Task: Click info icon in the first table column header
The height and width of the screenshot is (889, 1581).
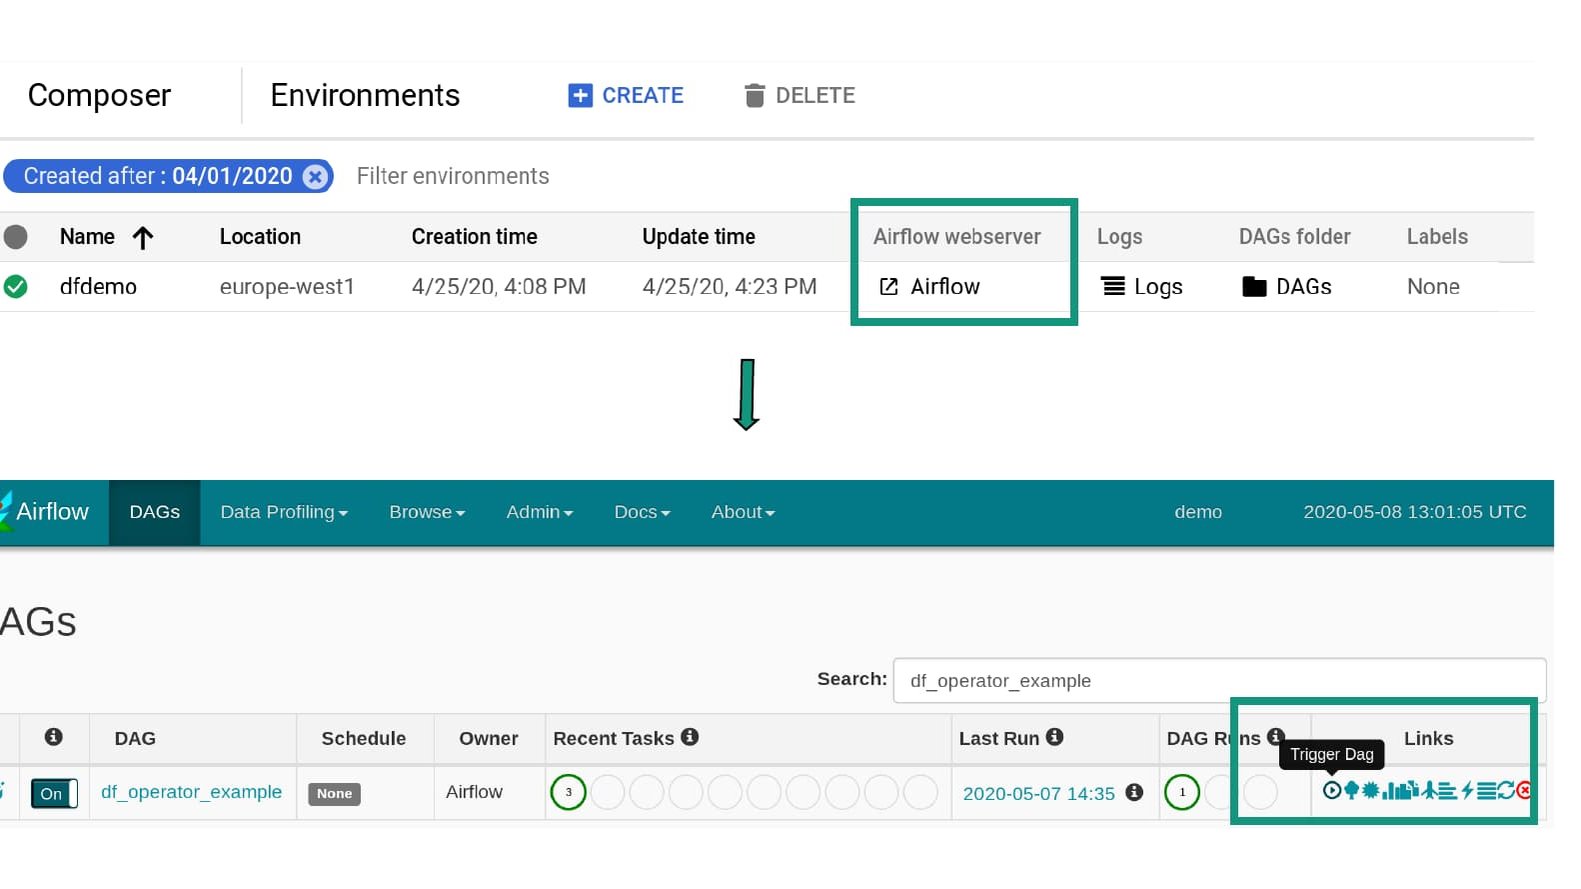Action: pyautogui.click(x=54, y=737)
